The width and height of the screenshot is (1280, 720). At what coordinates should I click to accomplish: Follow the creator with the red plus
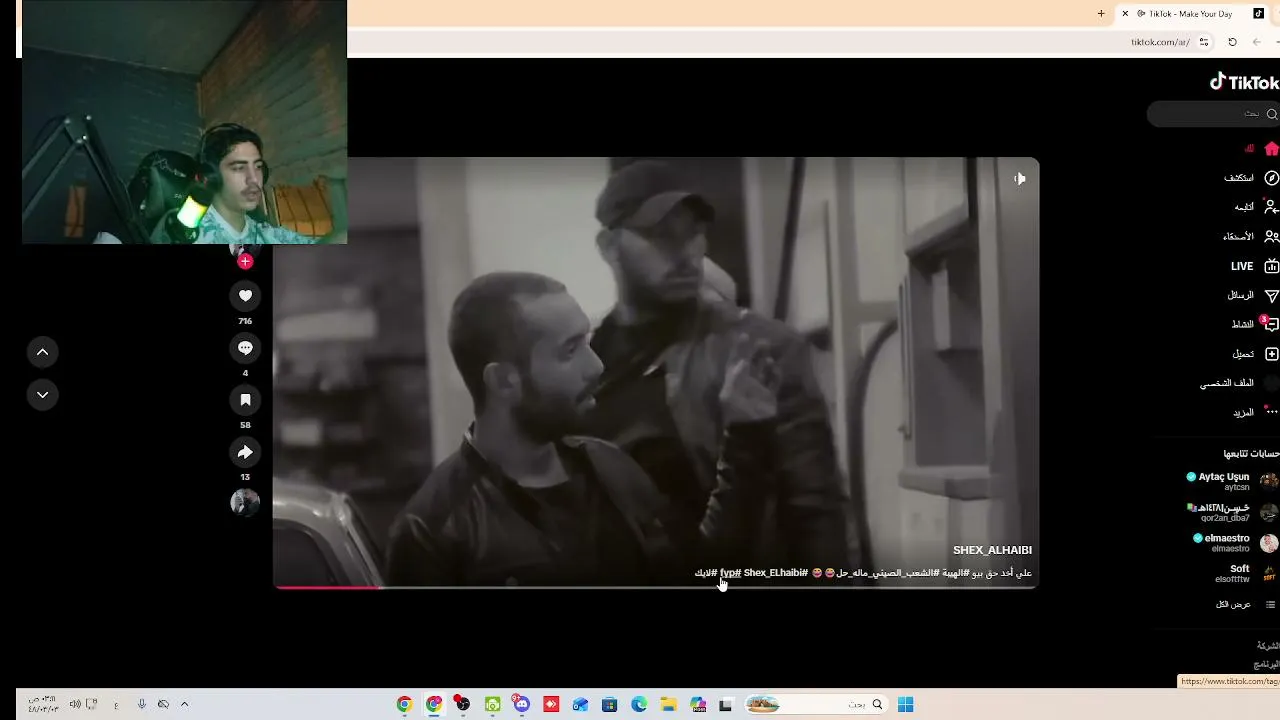245,261
